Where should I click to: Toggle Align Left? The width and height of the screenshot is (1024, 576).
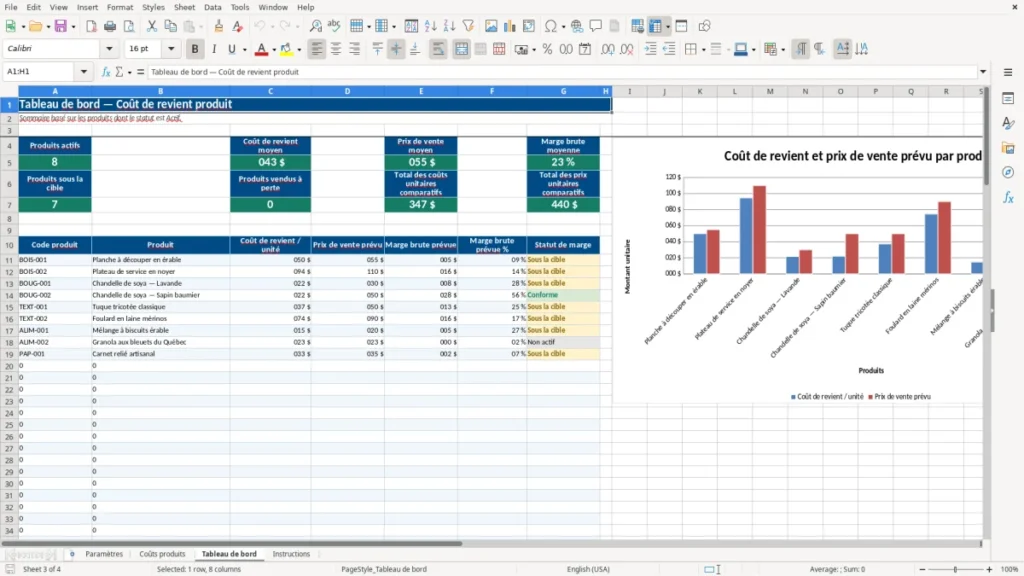point(317,49)
